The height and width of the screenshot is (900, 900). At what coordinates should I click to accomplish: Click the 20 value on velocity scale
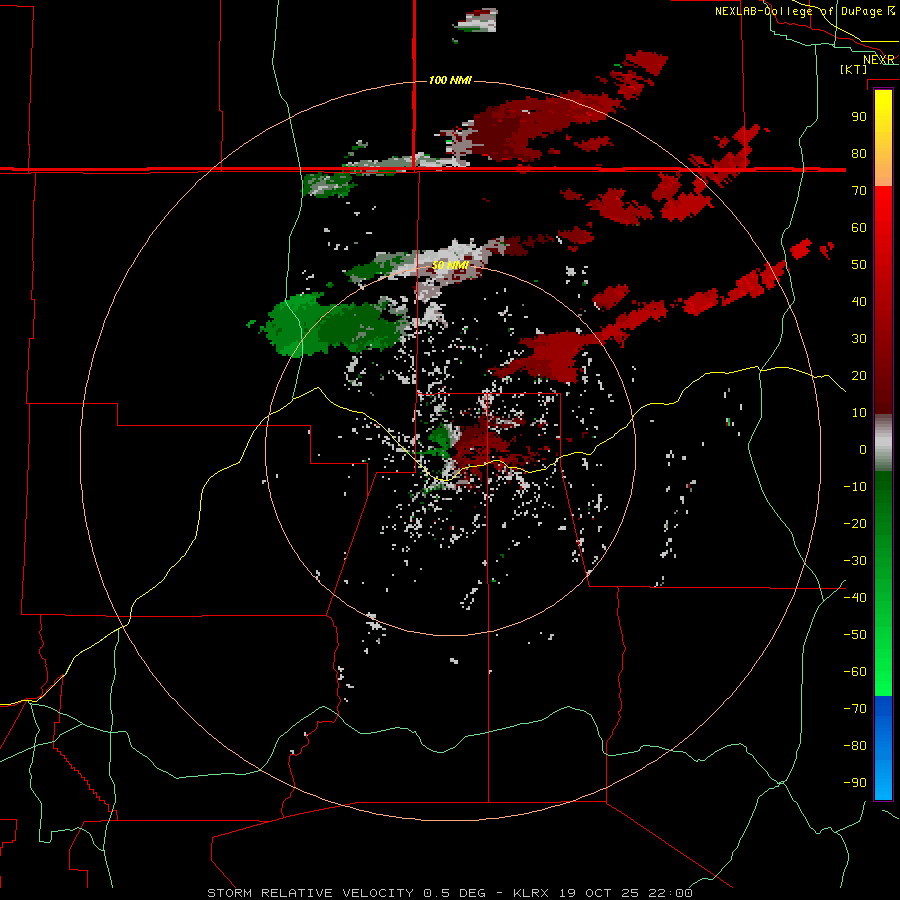click(859, 375)
